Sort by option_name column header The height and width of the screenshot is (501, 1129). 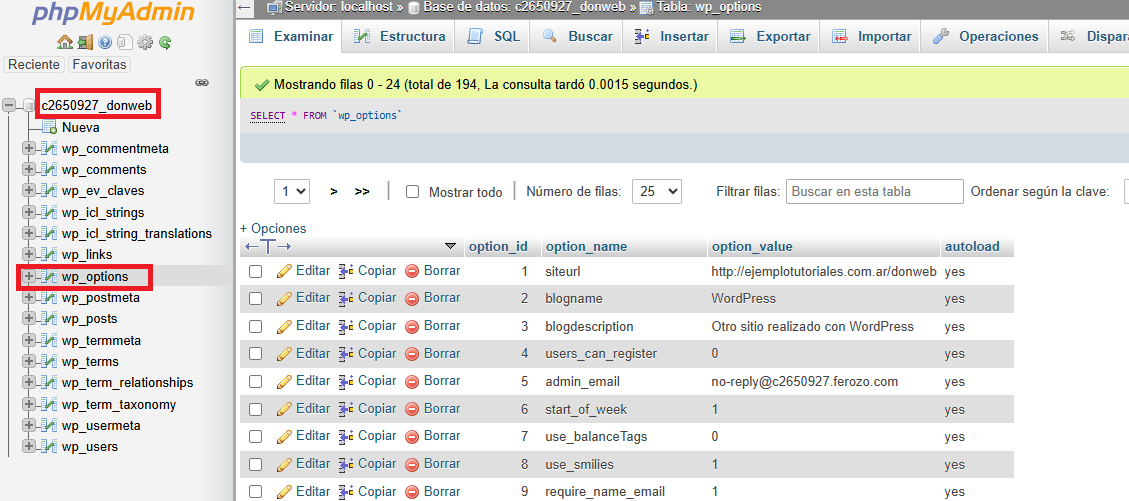click(586, 247)
